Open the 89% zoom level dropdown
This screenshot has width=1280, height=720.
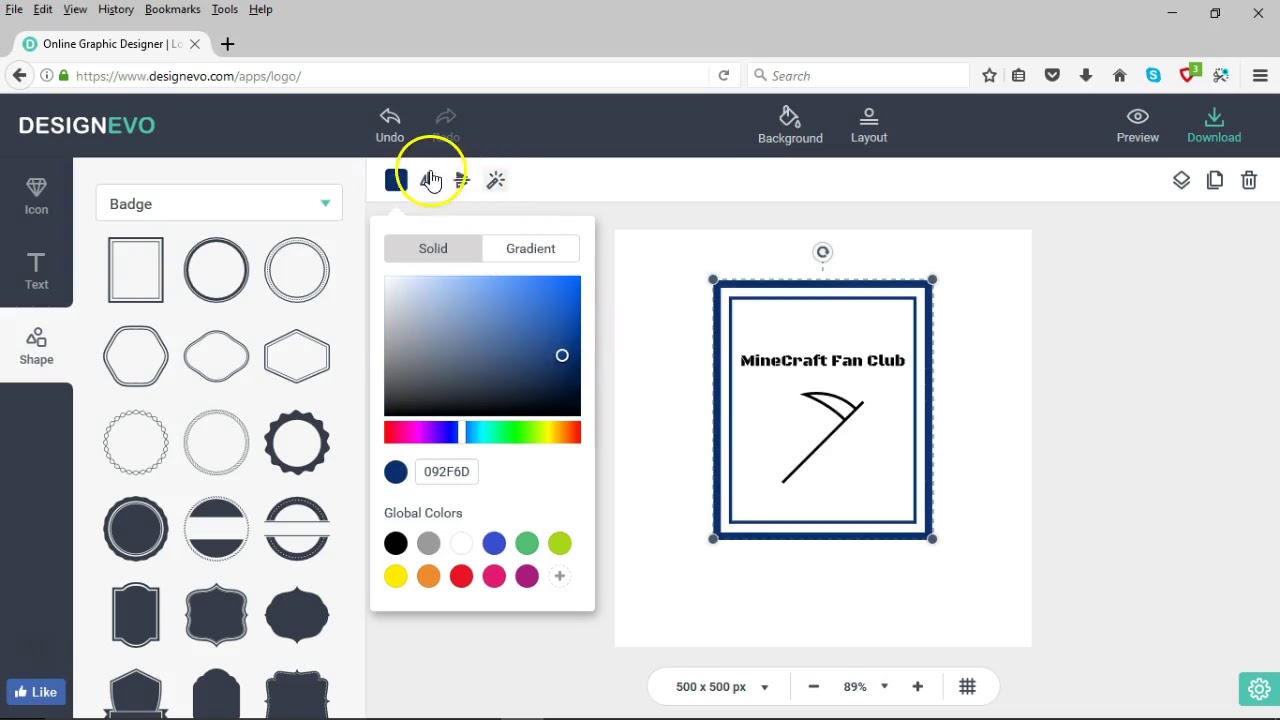[865, 686]
